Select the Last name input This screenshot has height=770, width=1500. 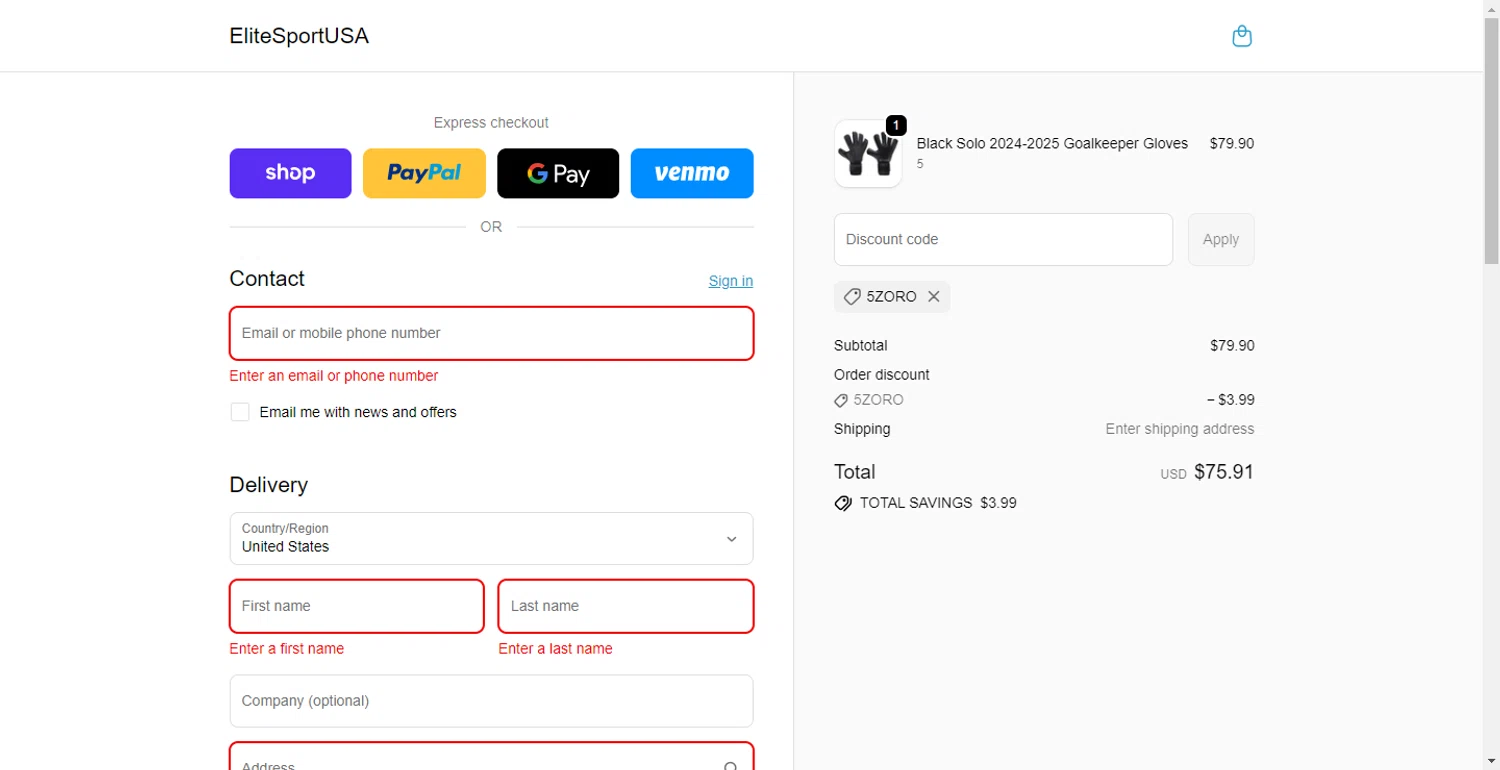[625, 606]
